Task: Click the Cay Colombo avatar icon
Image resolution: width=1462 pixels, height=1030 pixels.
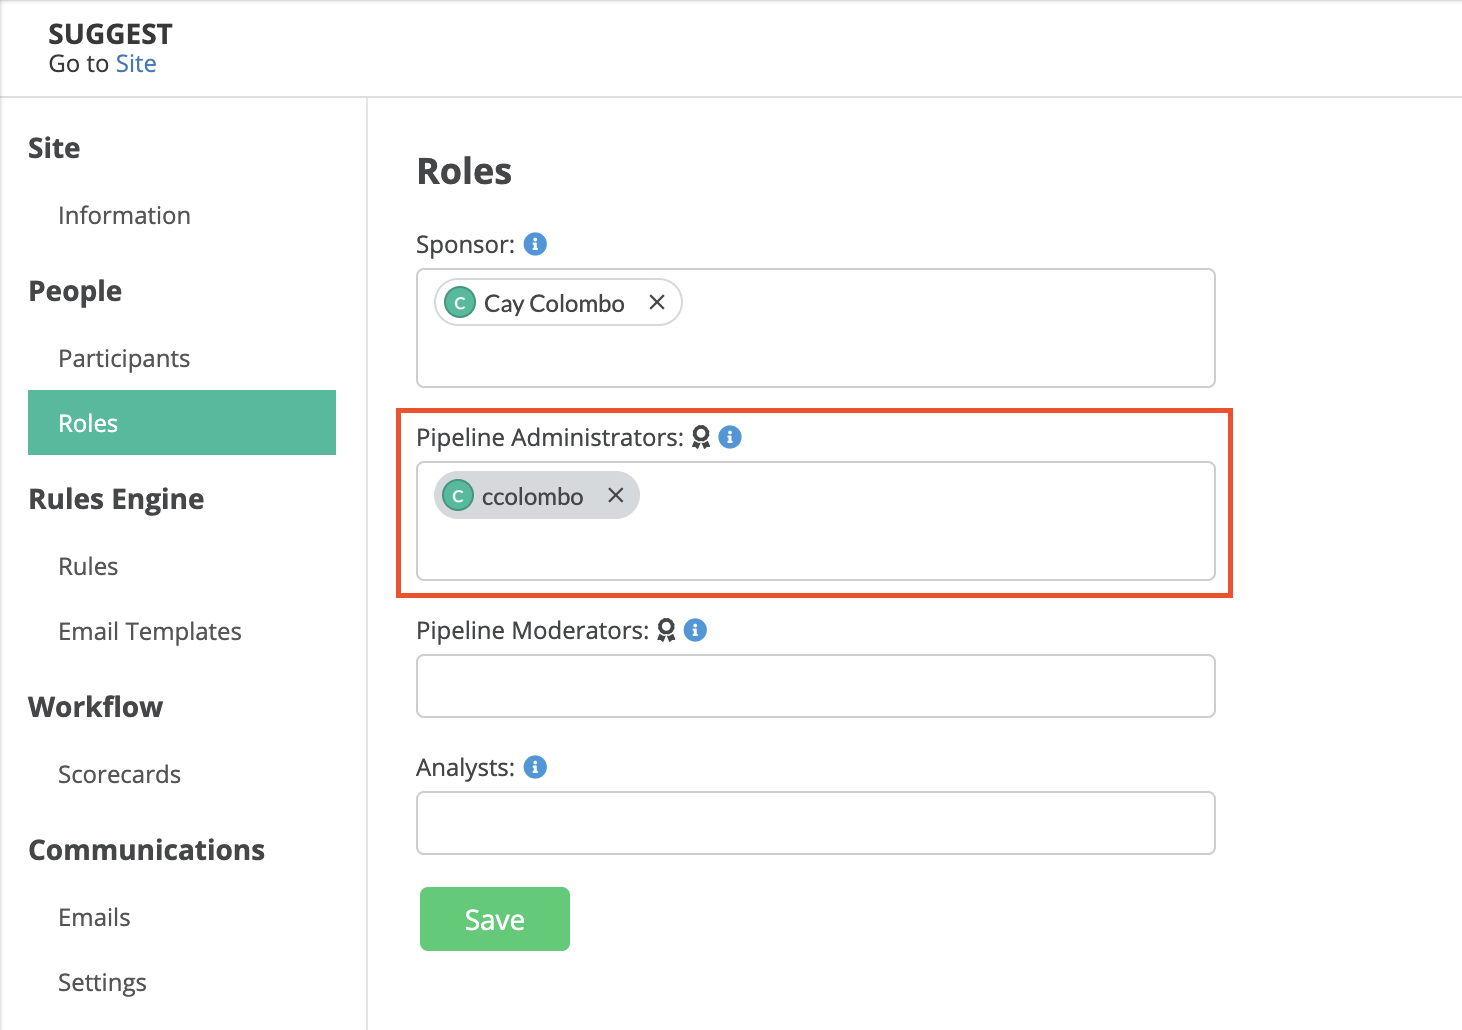Action: pyautogui.click(x=460, y=303)
